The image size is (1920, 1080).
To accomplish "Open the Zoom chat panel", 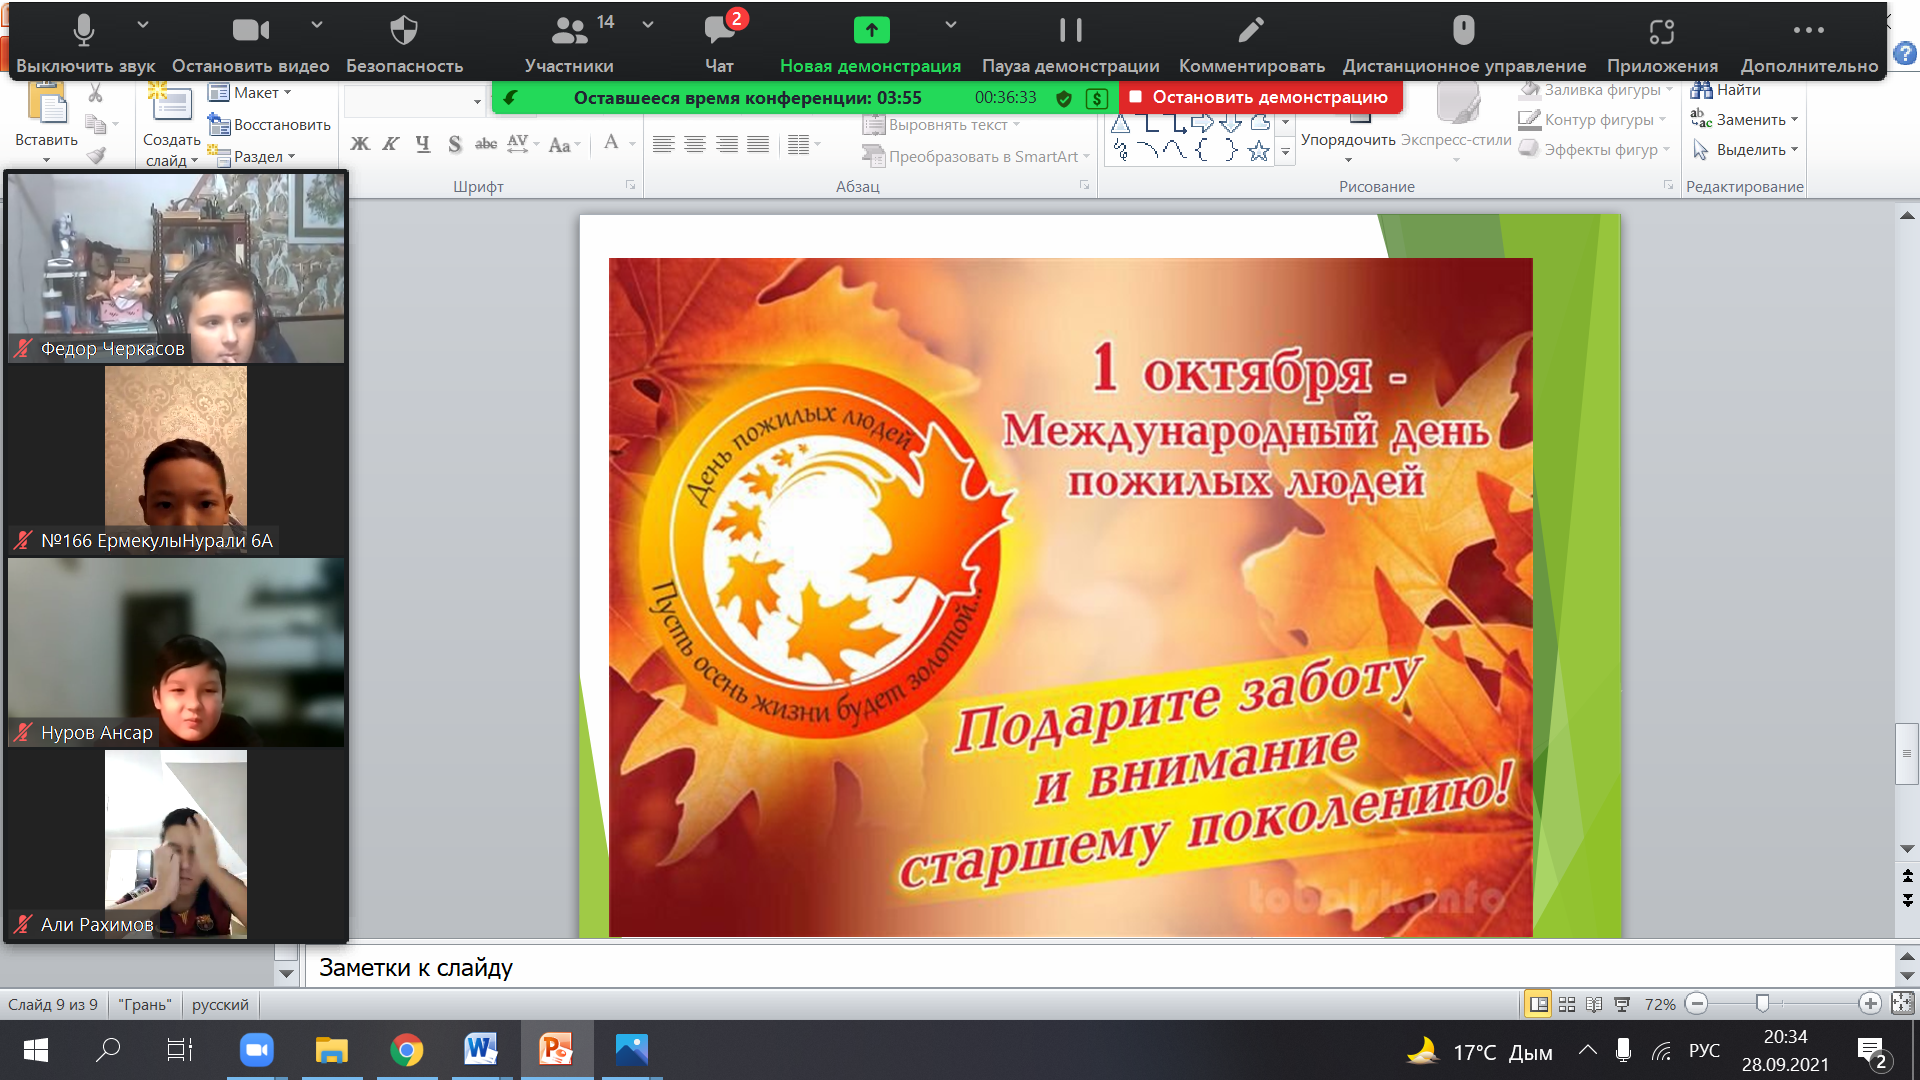I will [x=719, y=31].
